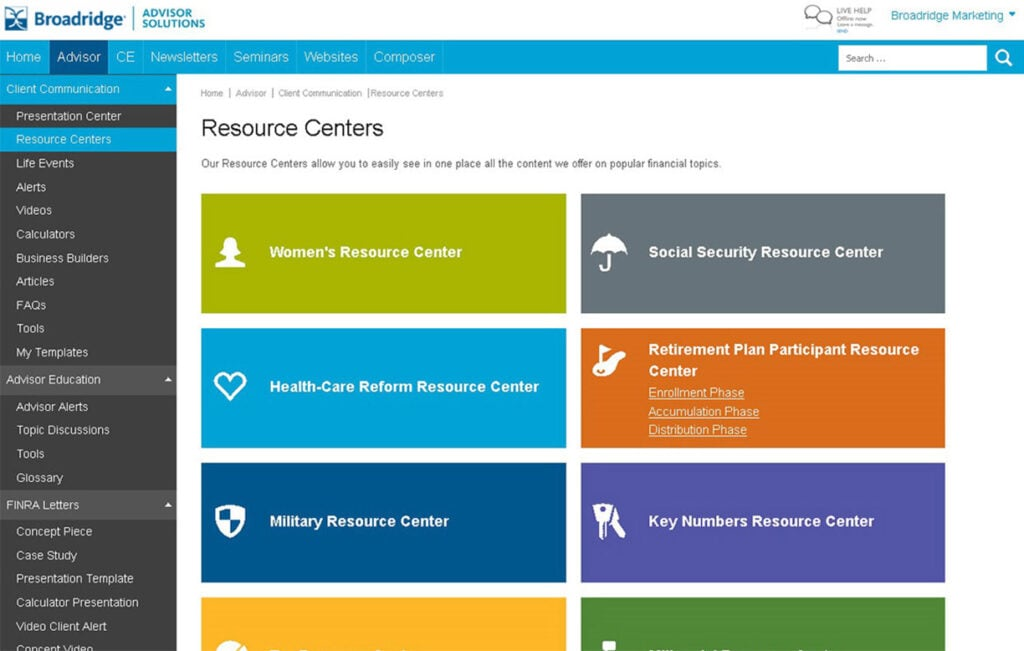The image size is (1024, 651).
Task: Click the woman silhouette icon on Women's Resource Center
Action: [x=229, y=252]
